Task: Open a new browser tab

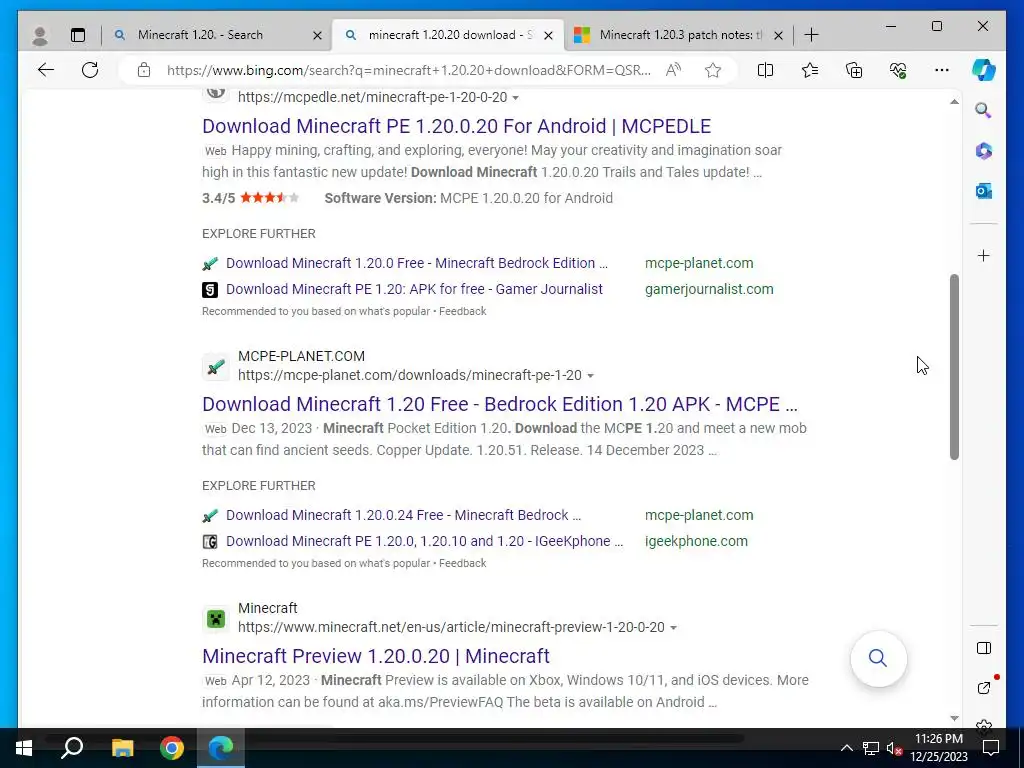Action: (x=811, y=35)
